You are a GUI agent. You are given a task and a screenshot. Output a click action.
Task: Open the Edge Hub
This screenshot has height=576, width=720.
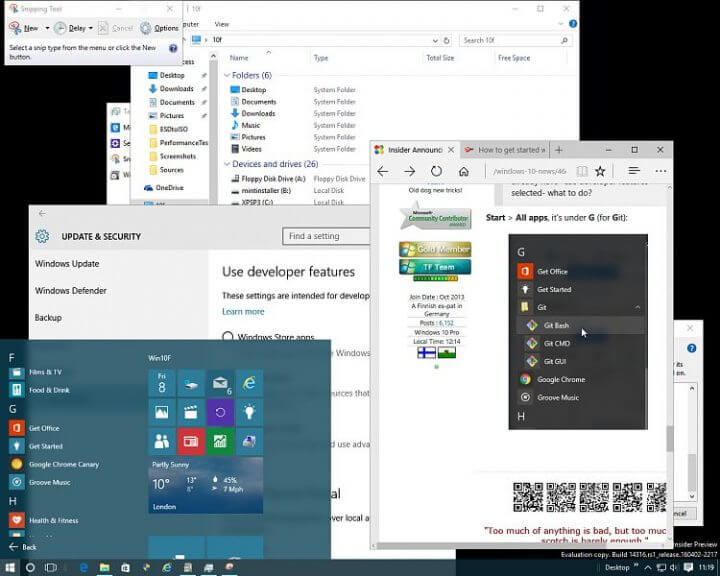(634, 171)
